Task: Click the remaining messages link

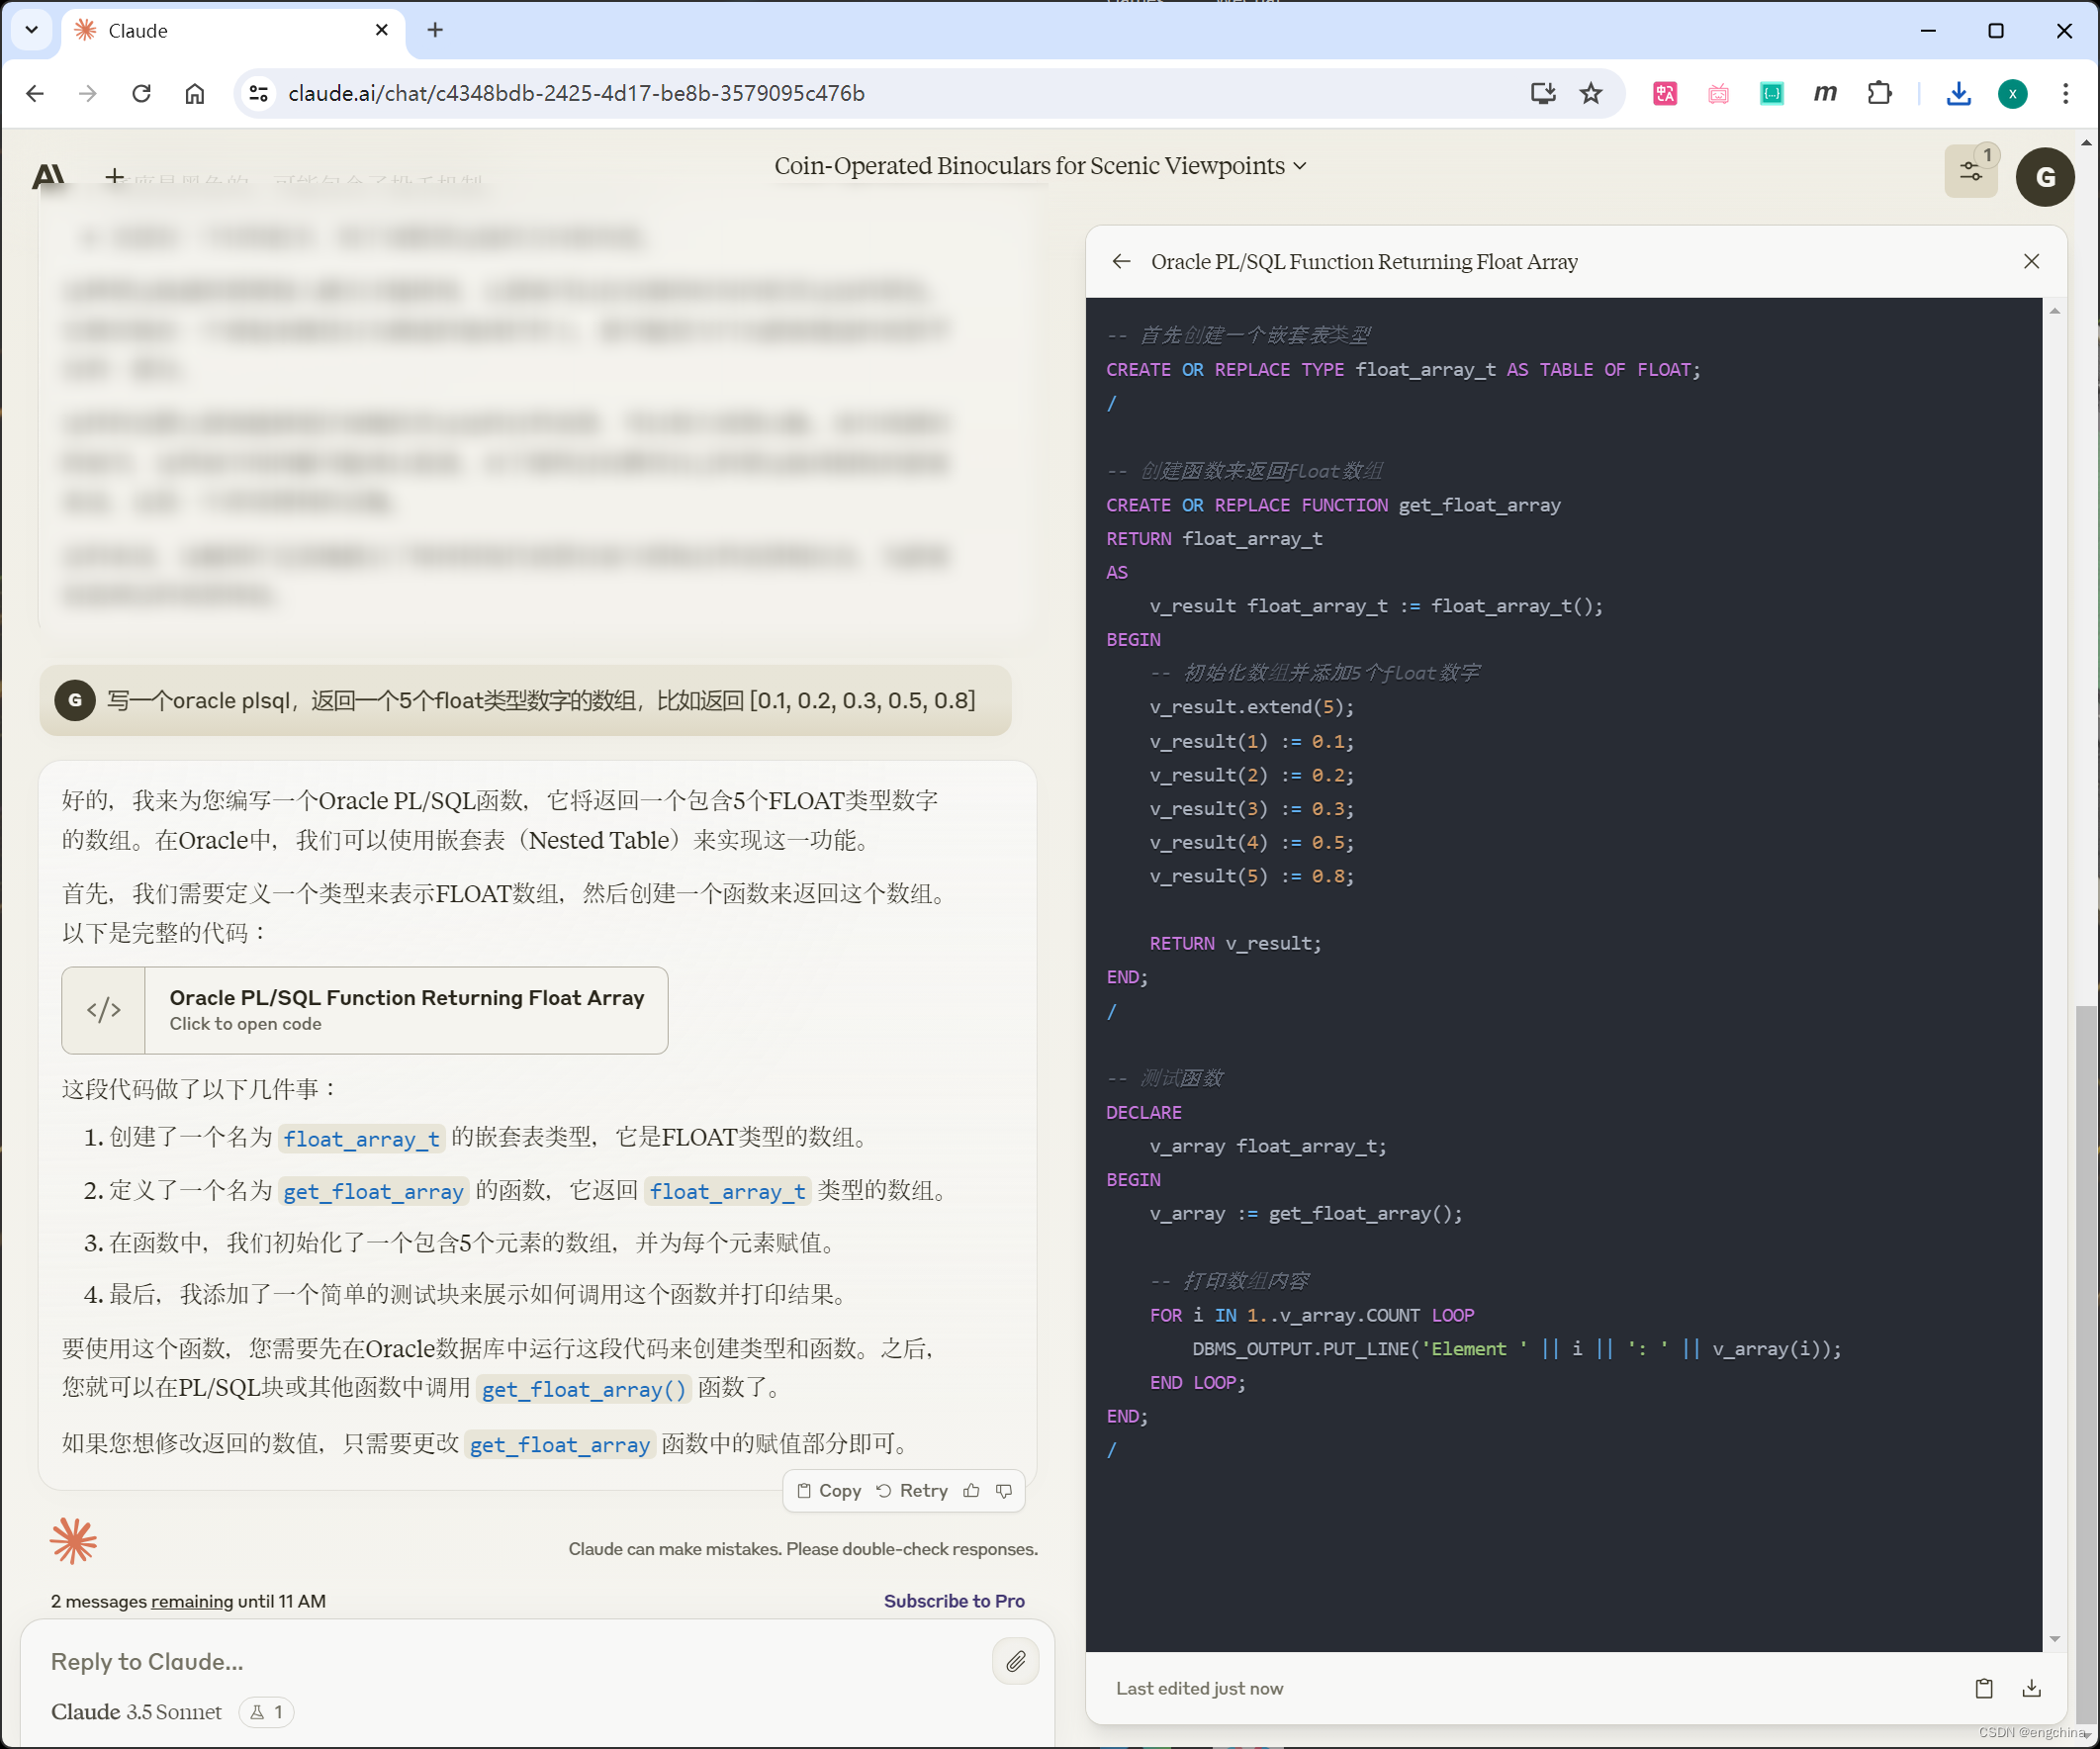Action: [x=192, y=1600]
